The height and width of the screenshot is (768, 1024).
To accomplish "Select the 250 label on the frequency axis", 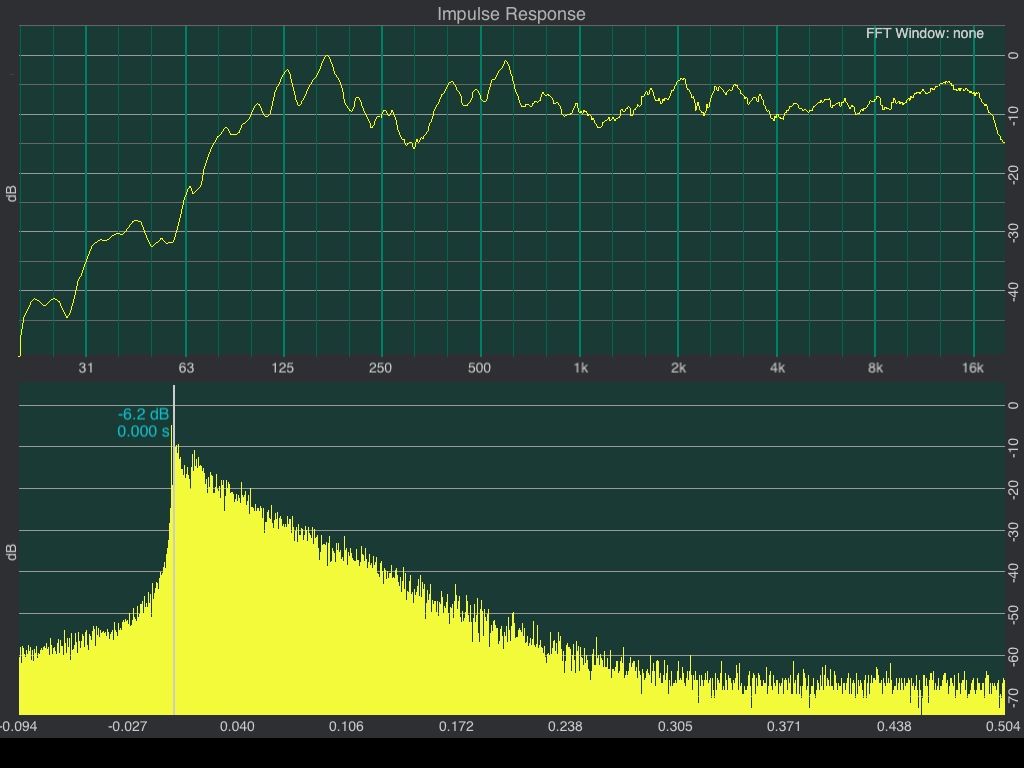I will pyautogui.click(x=380, y=368).
